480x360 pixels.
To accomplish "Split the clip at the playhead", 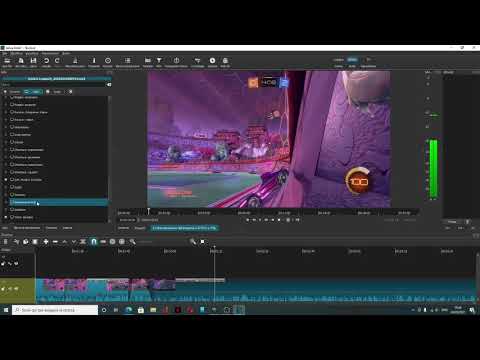I will pos(83,242).
